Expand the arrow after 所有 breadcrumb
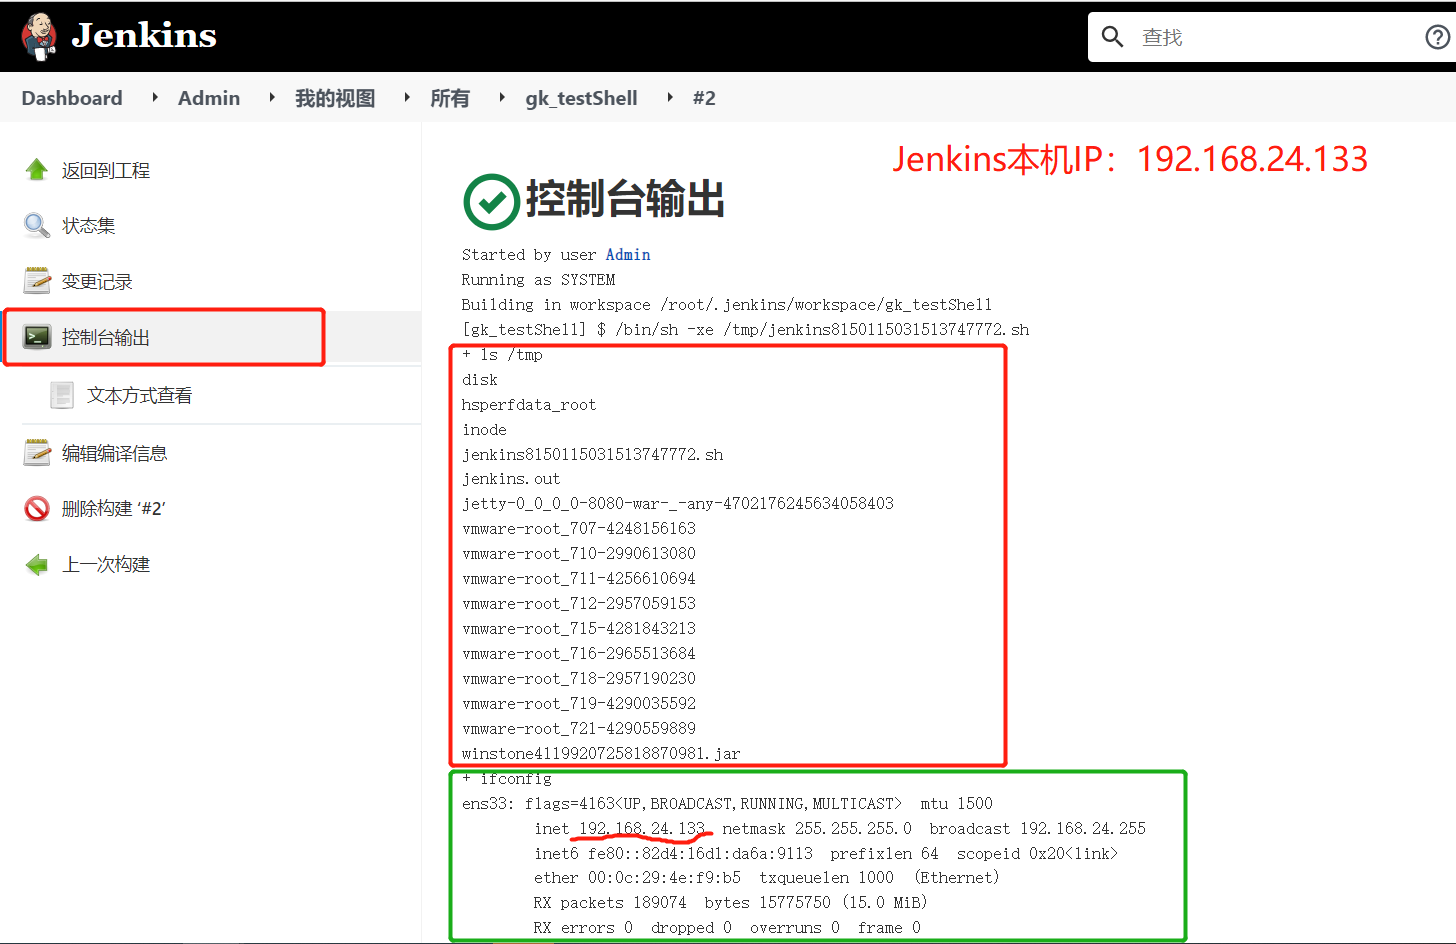The height and width of the screenshot is (944, 1456). coord(502,97)
